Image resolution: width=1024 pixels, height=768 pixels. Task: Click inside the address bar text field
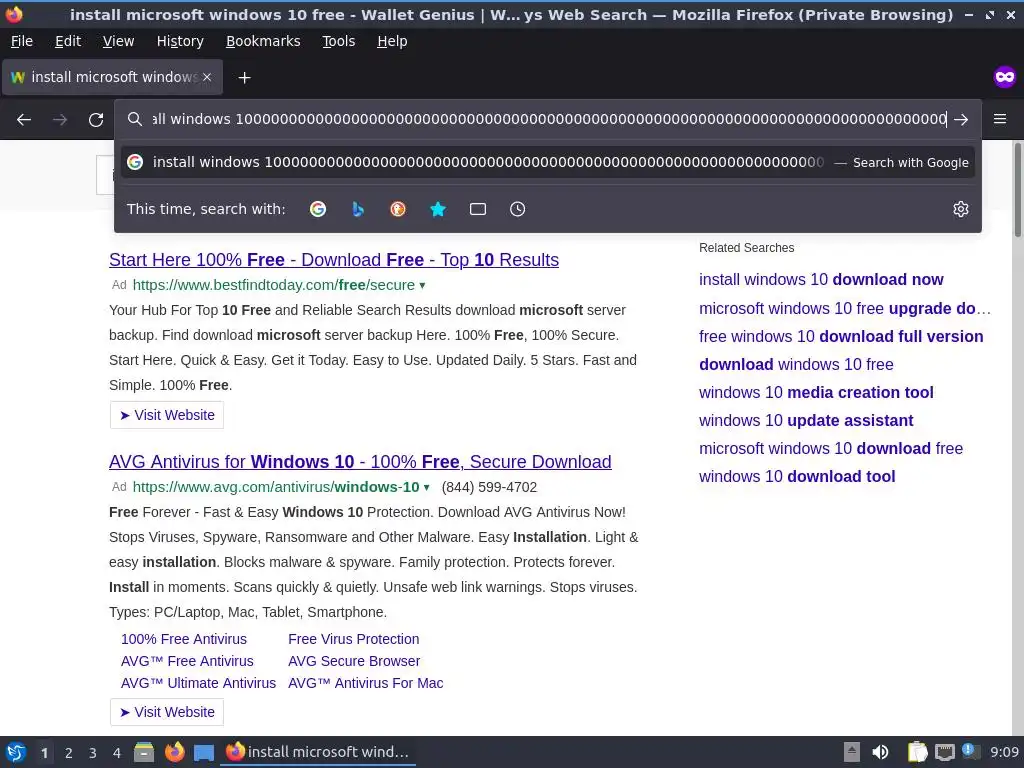click(549, 119)
